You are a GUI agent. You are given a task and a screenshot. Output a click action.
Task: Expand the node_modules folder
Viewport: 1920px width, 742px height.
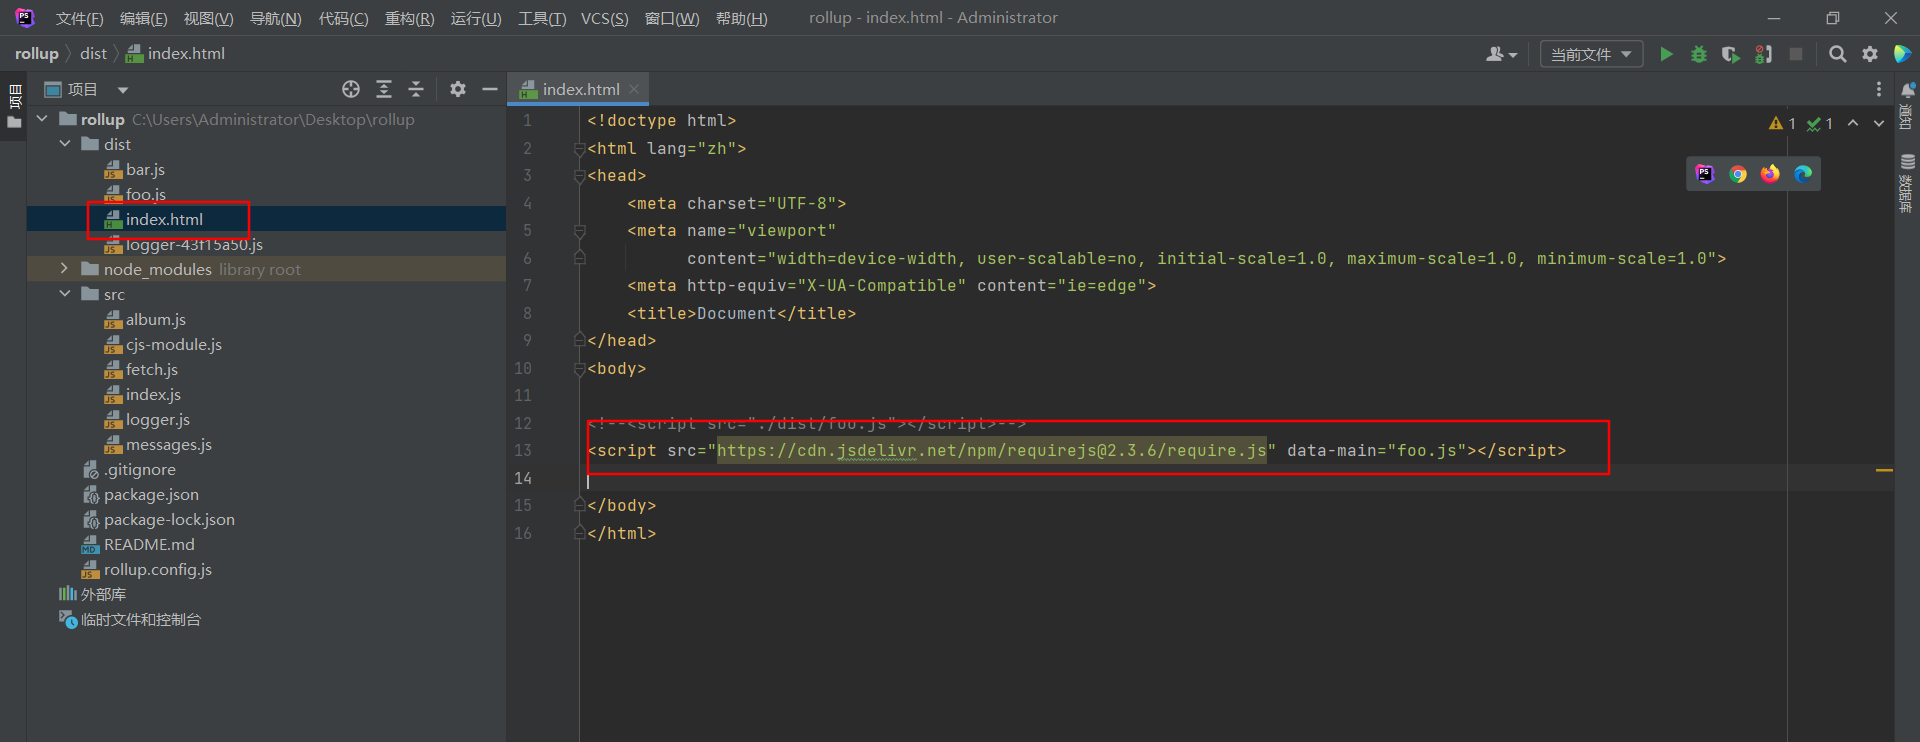tap(65, 269)
